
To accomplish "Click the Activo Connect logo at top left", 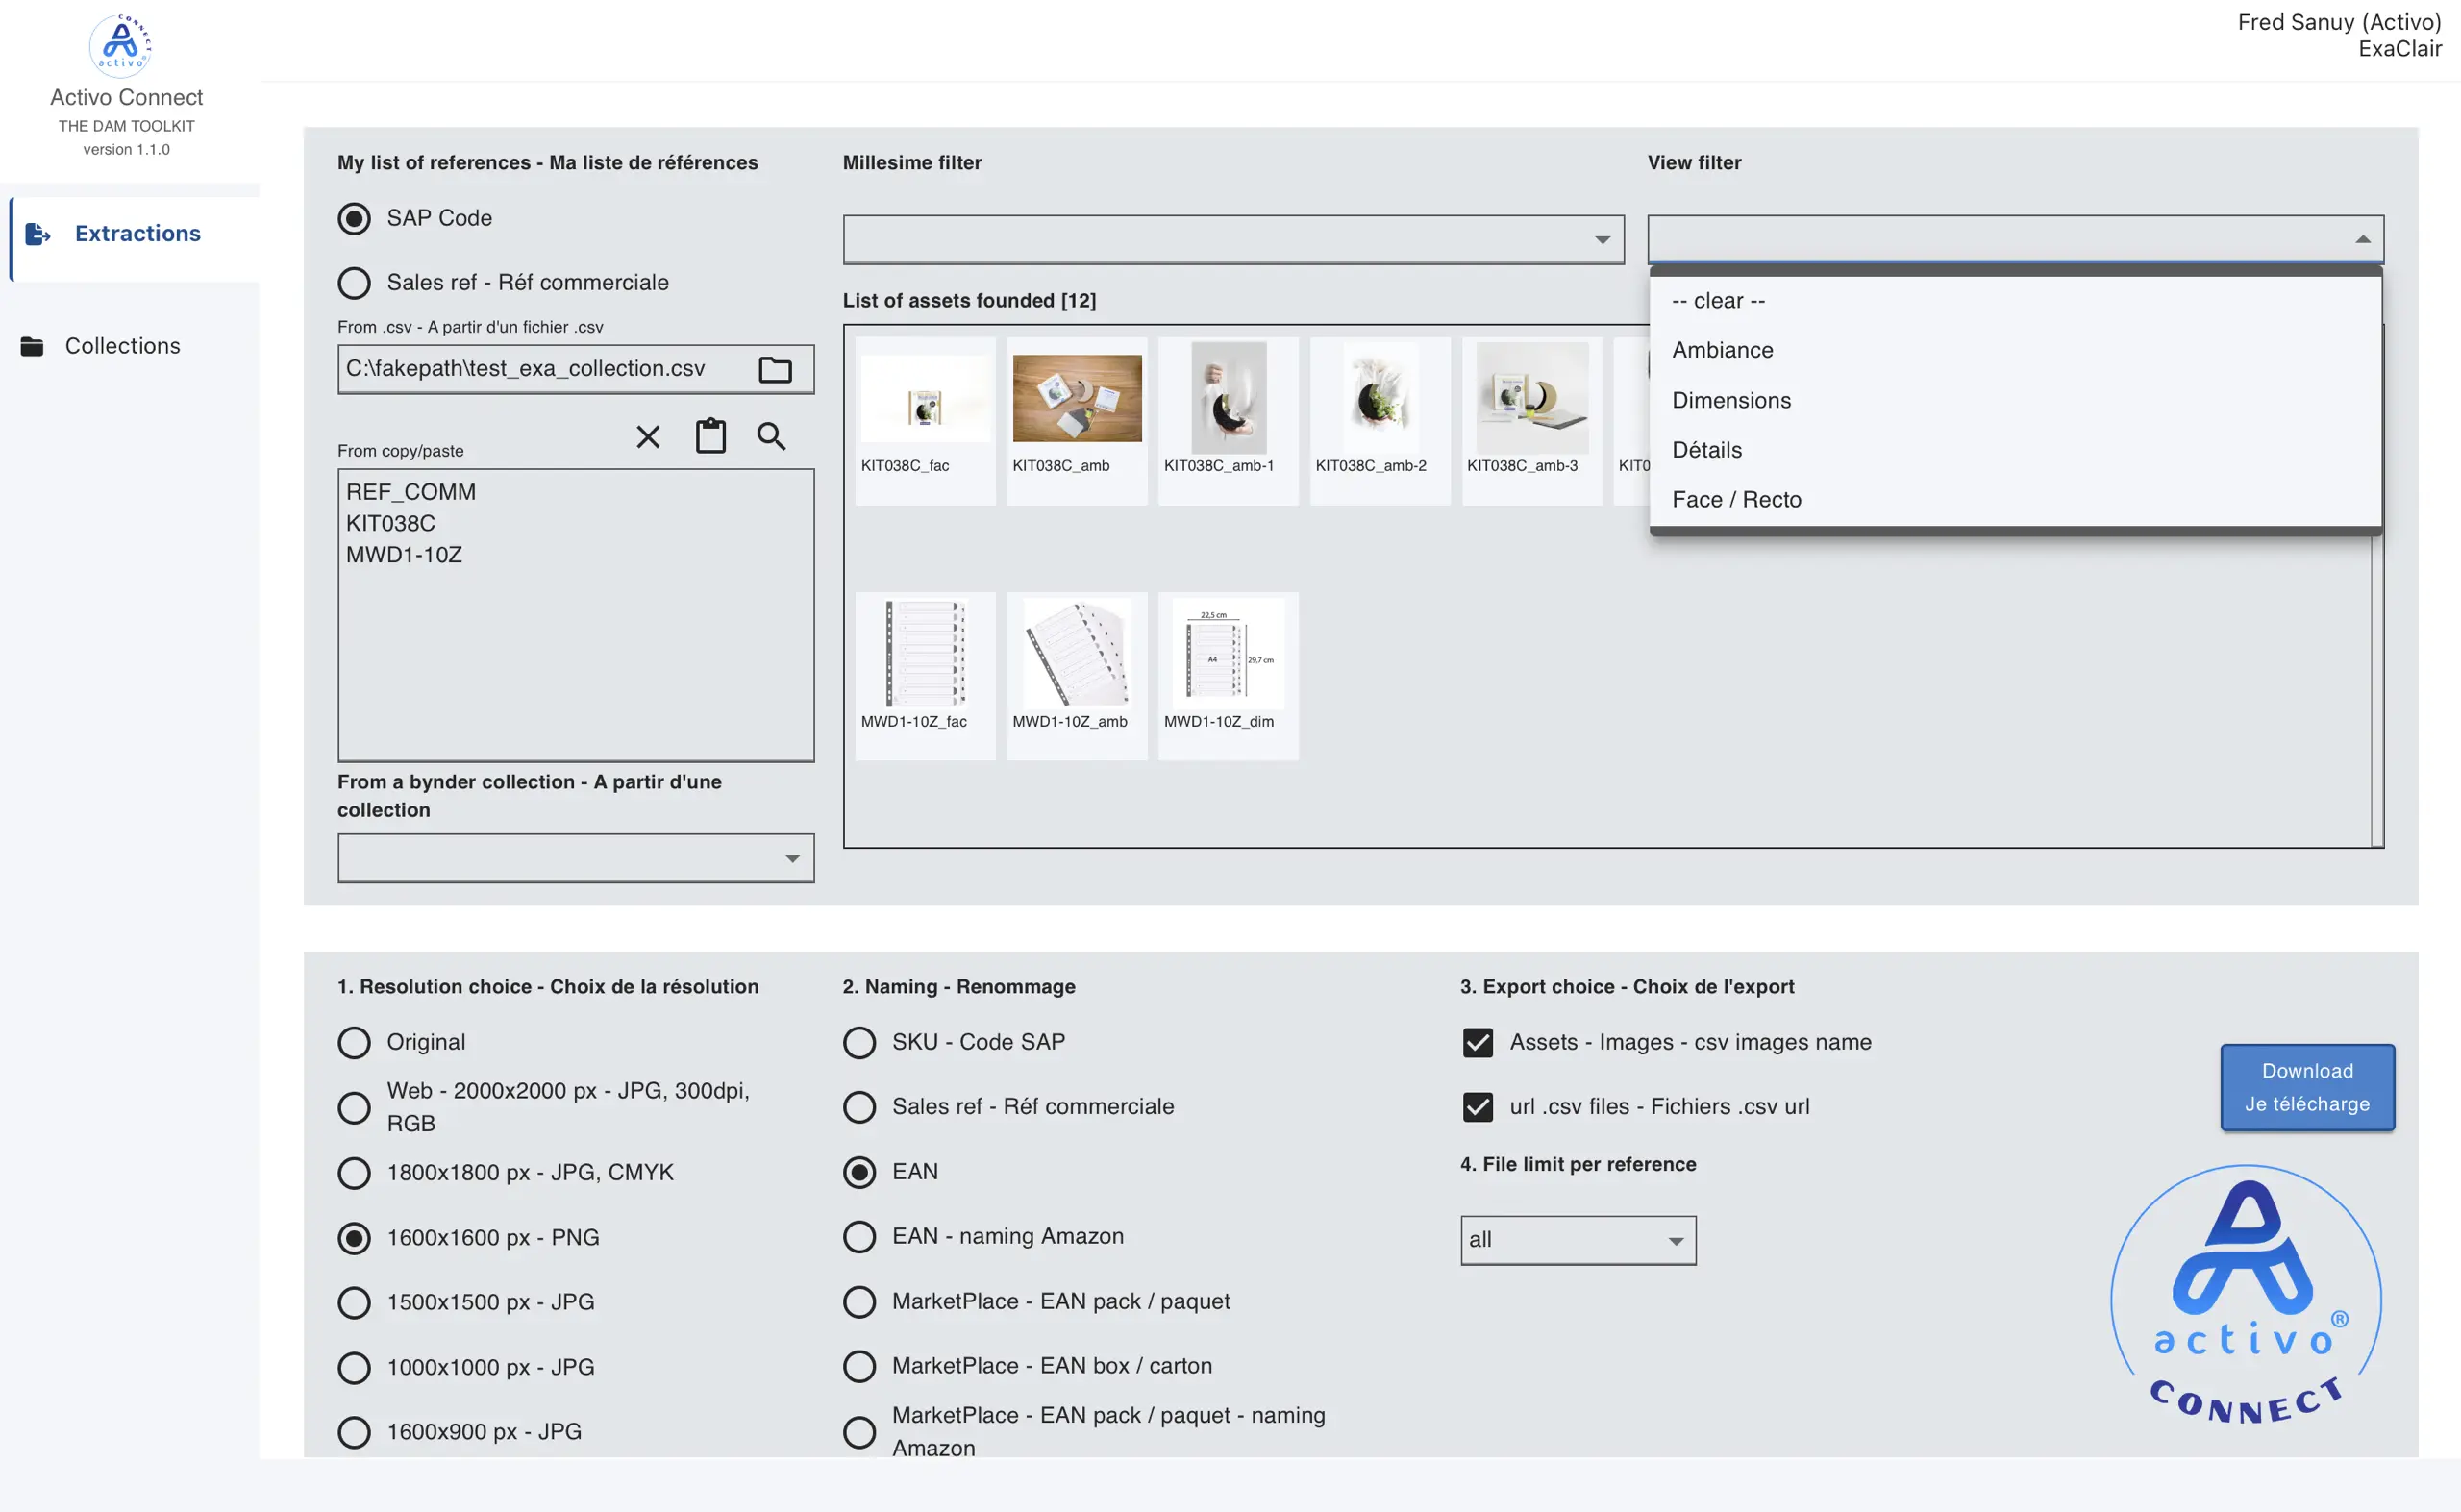I will [120, 45].
